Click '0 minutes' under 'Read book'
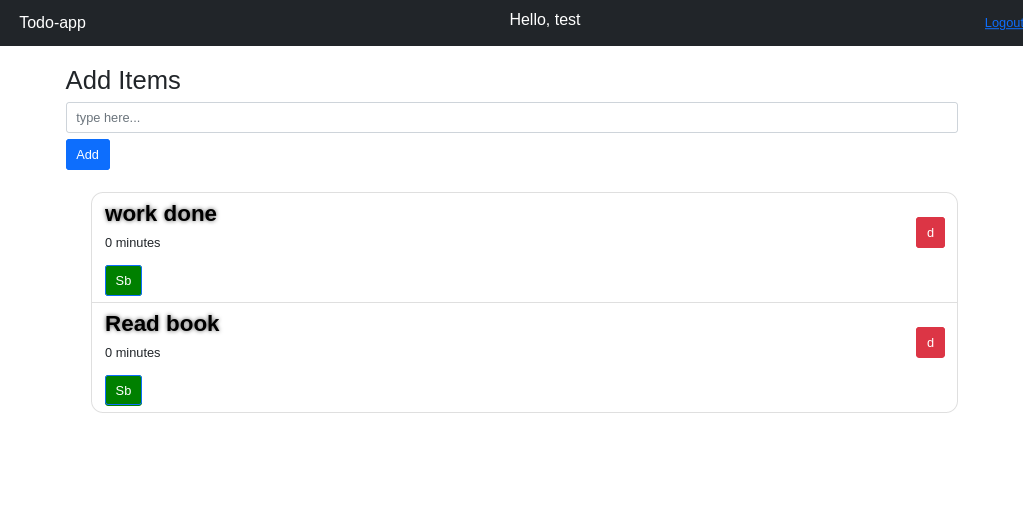This screenshot has width=1023, height=517. click(x=133, y=353)
